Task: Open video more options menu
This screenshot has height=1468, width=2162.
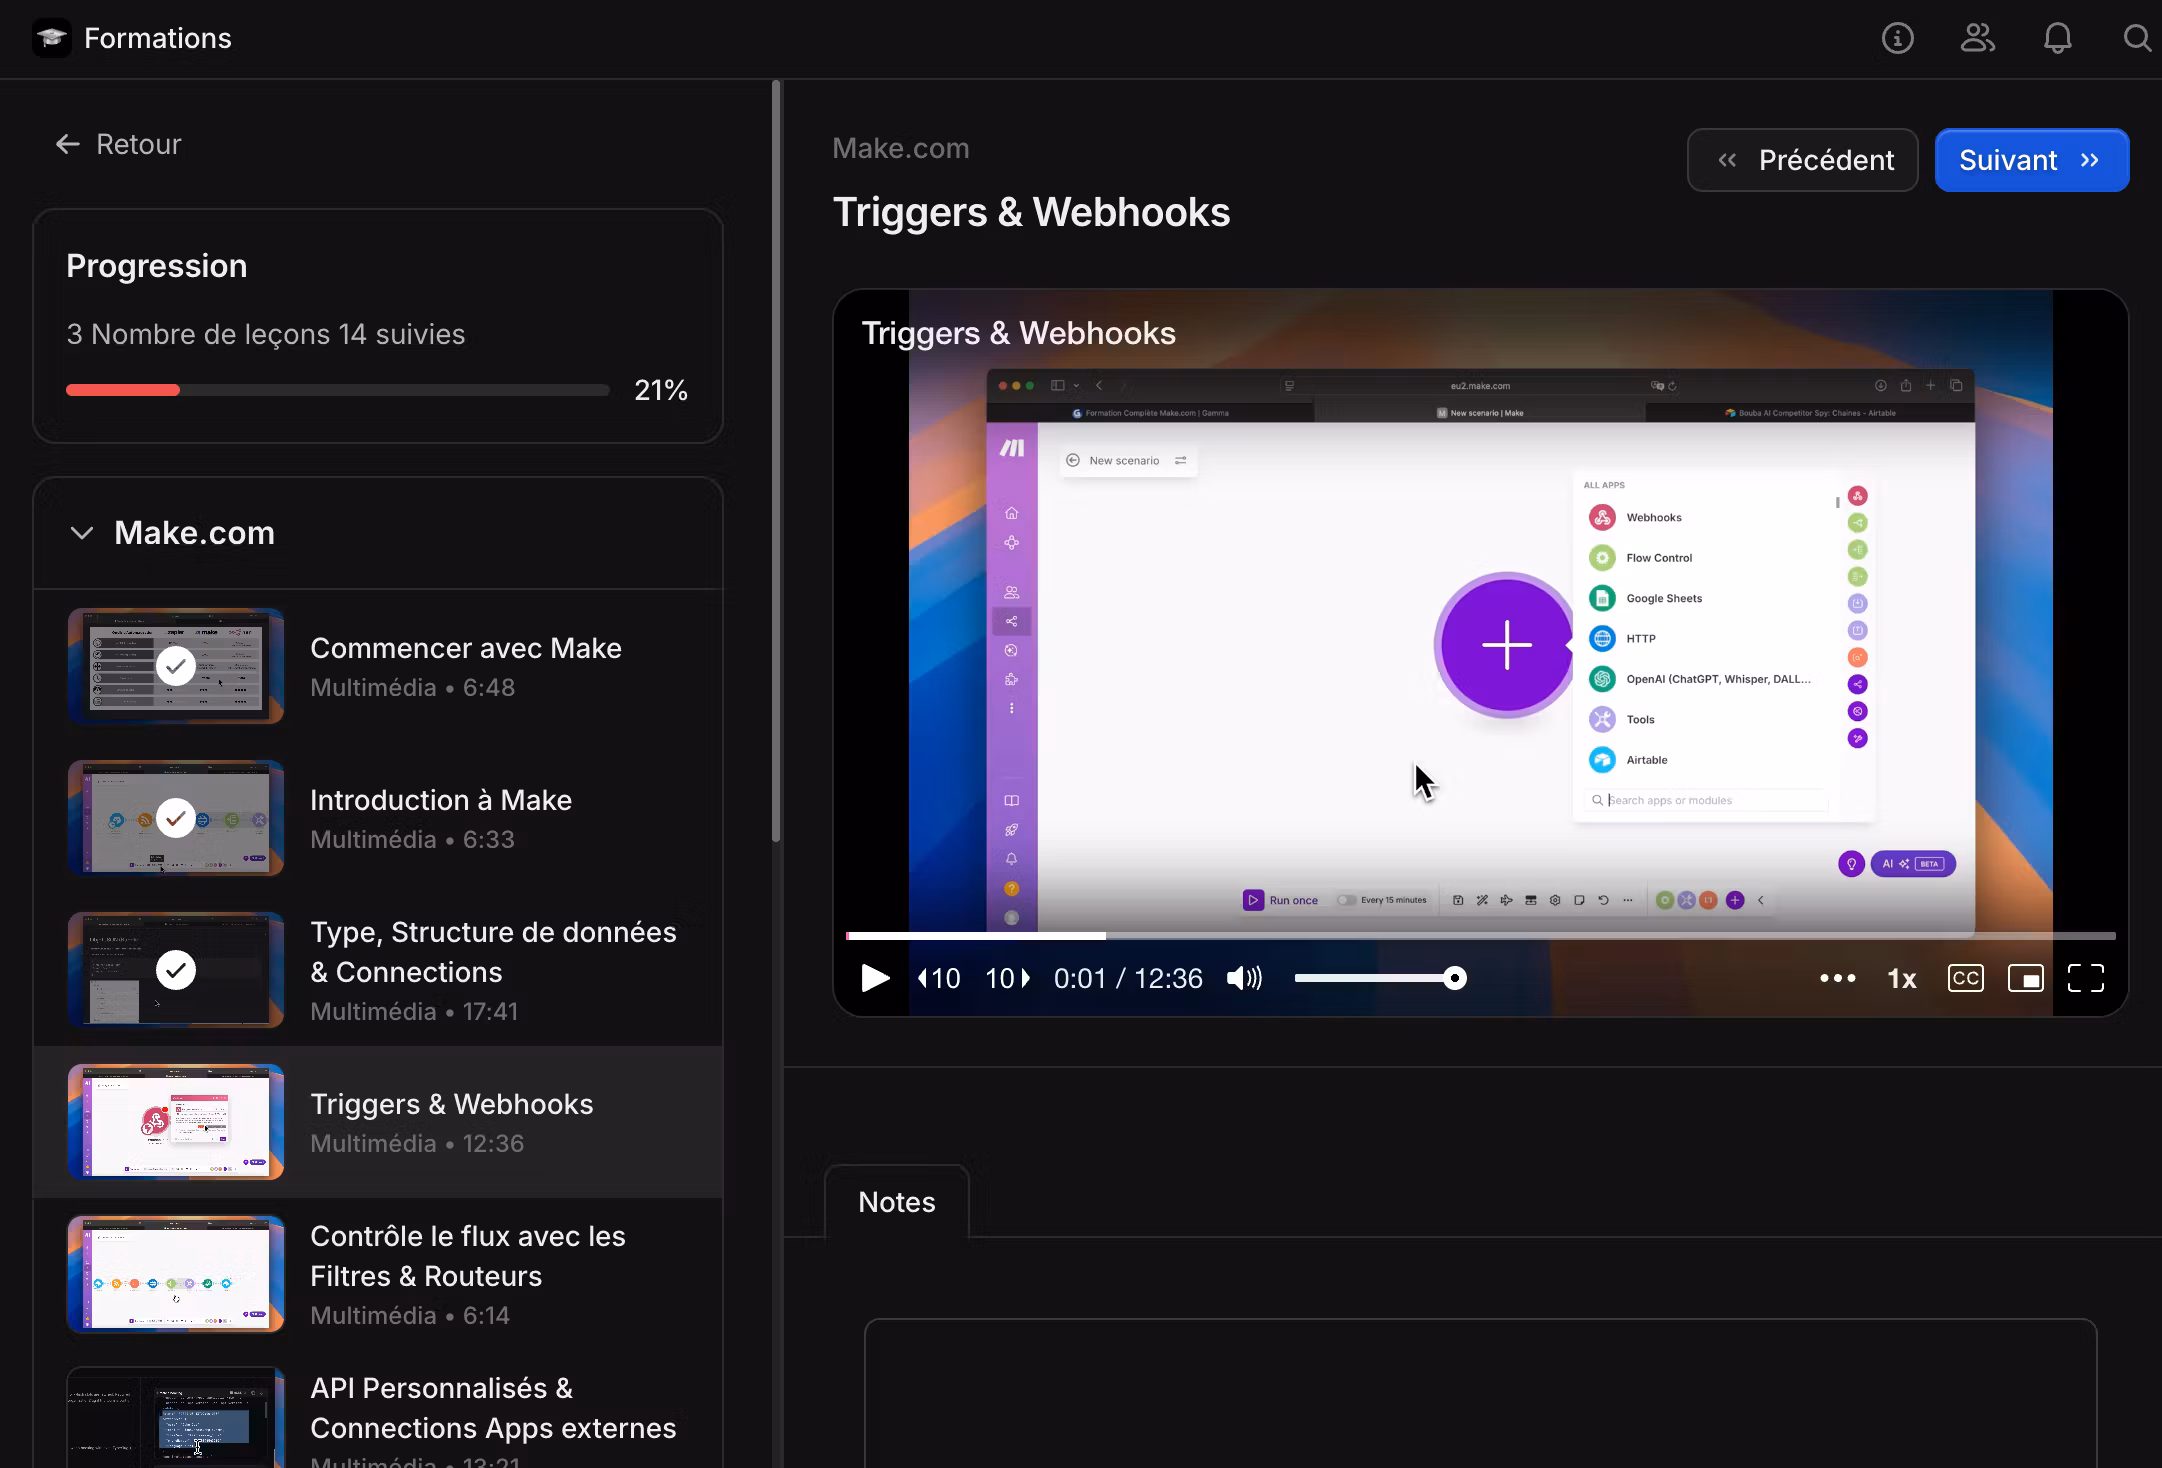Action: click(x=1837, y=978)
